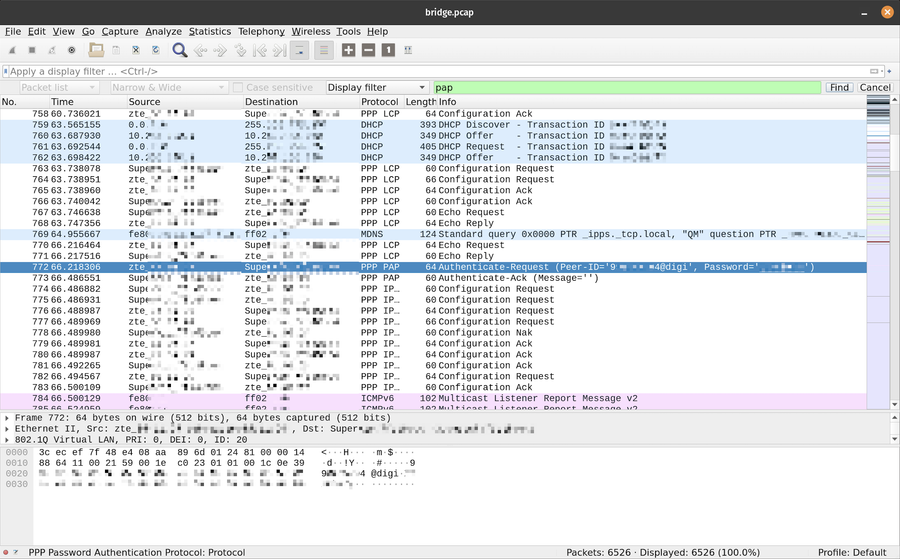
Task: Expand the Ethernet II tree row
Action: click(7, 429)
